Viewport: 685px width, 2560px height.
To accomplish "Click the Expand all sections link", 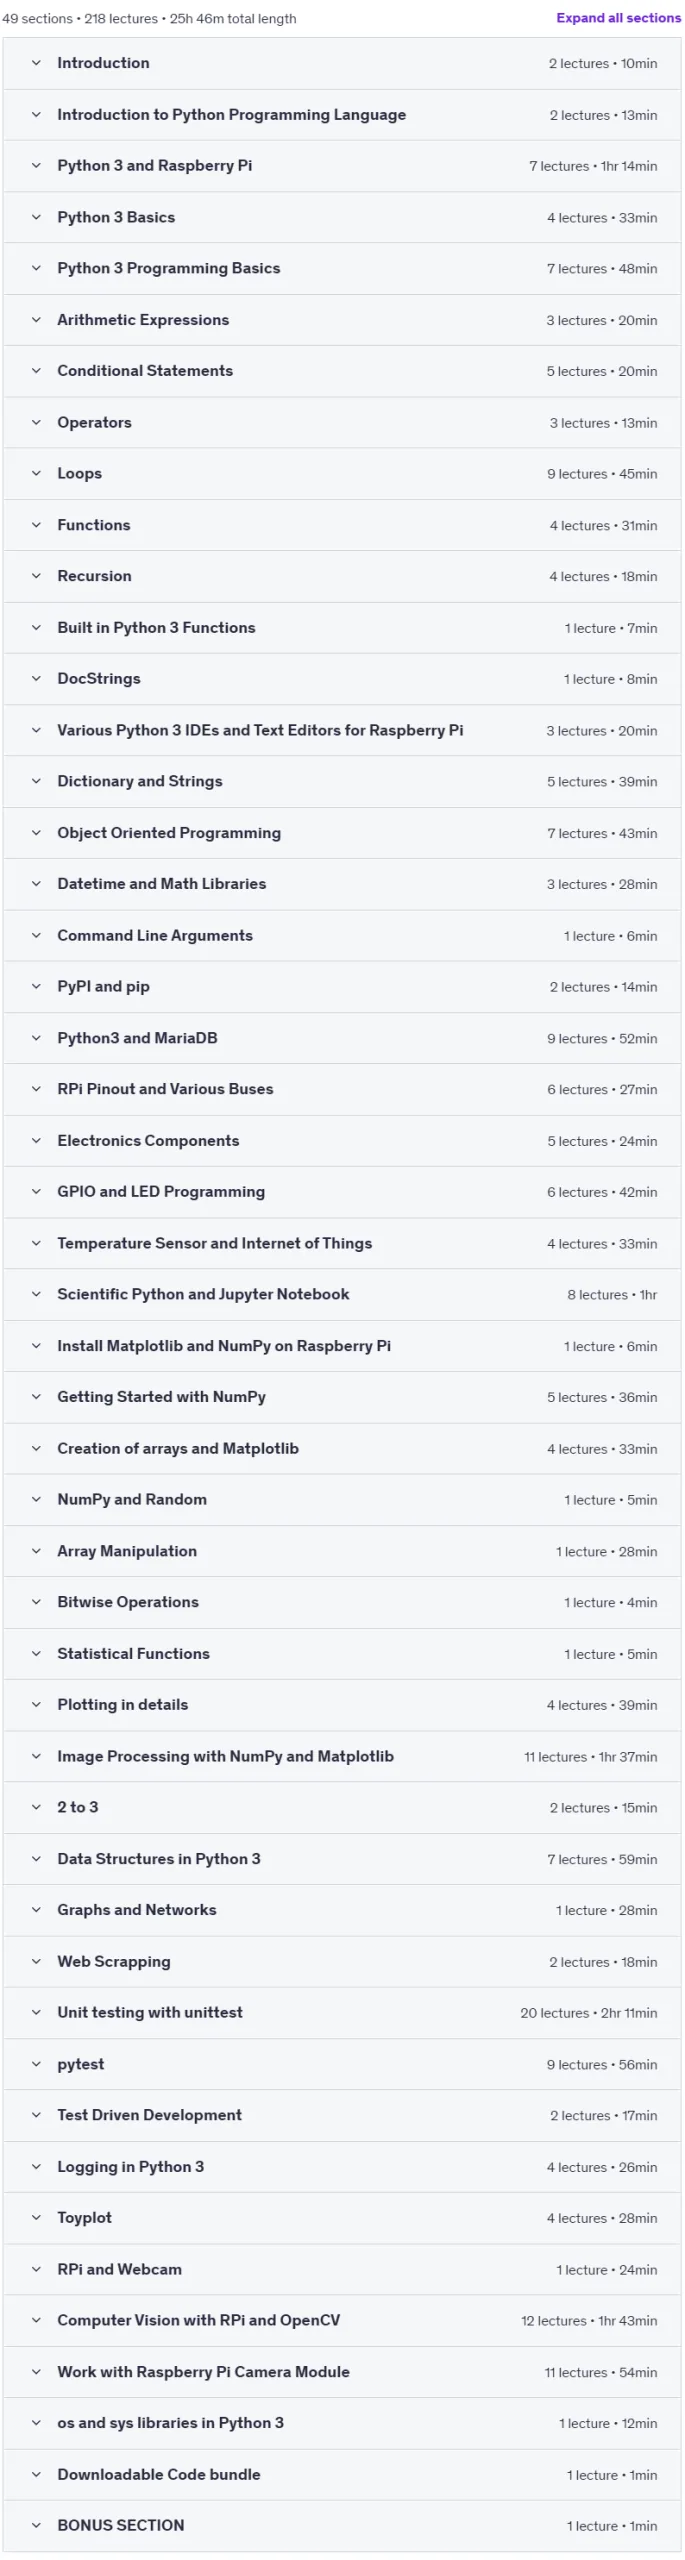I will pyautogui.click(x=618, y=18).
